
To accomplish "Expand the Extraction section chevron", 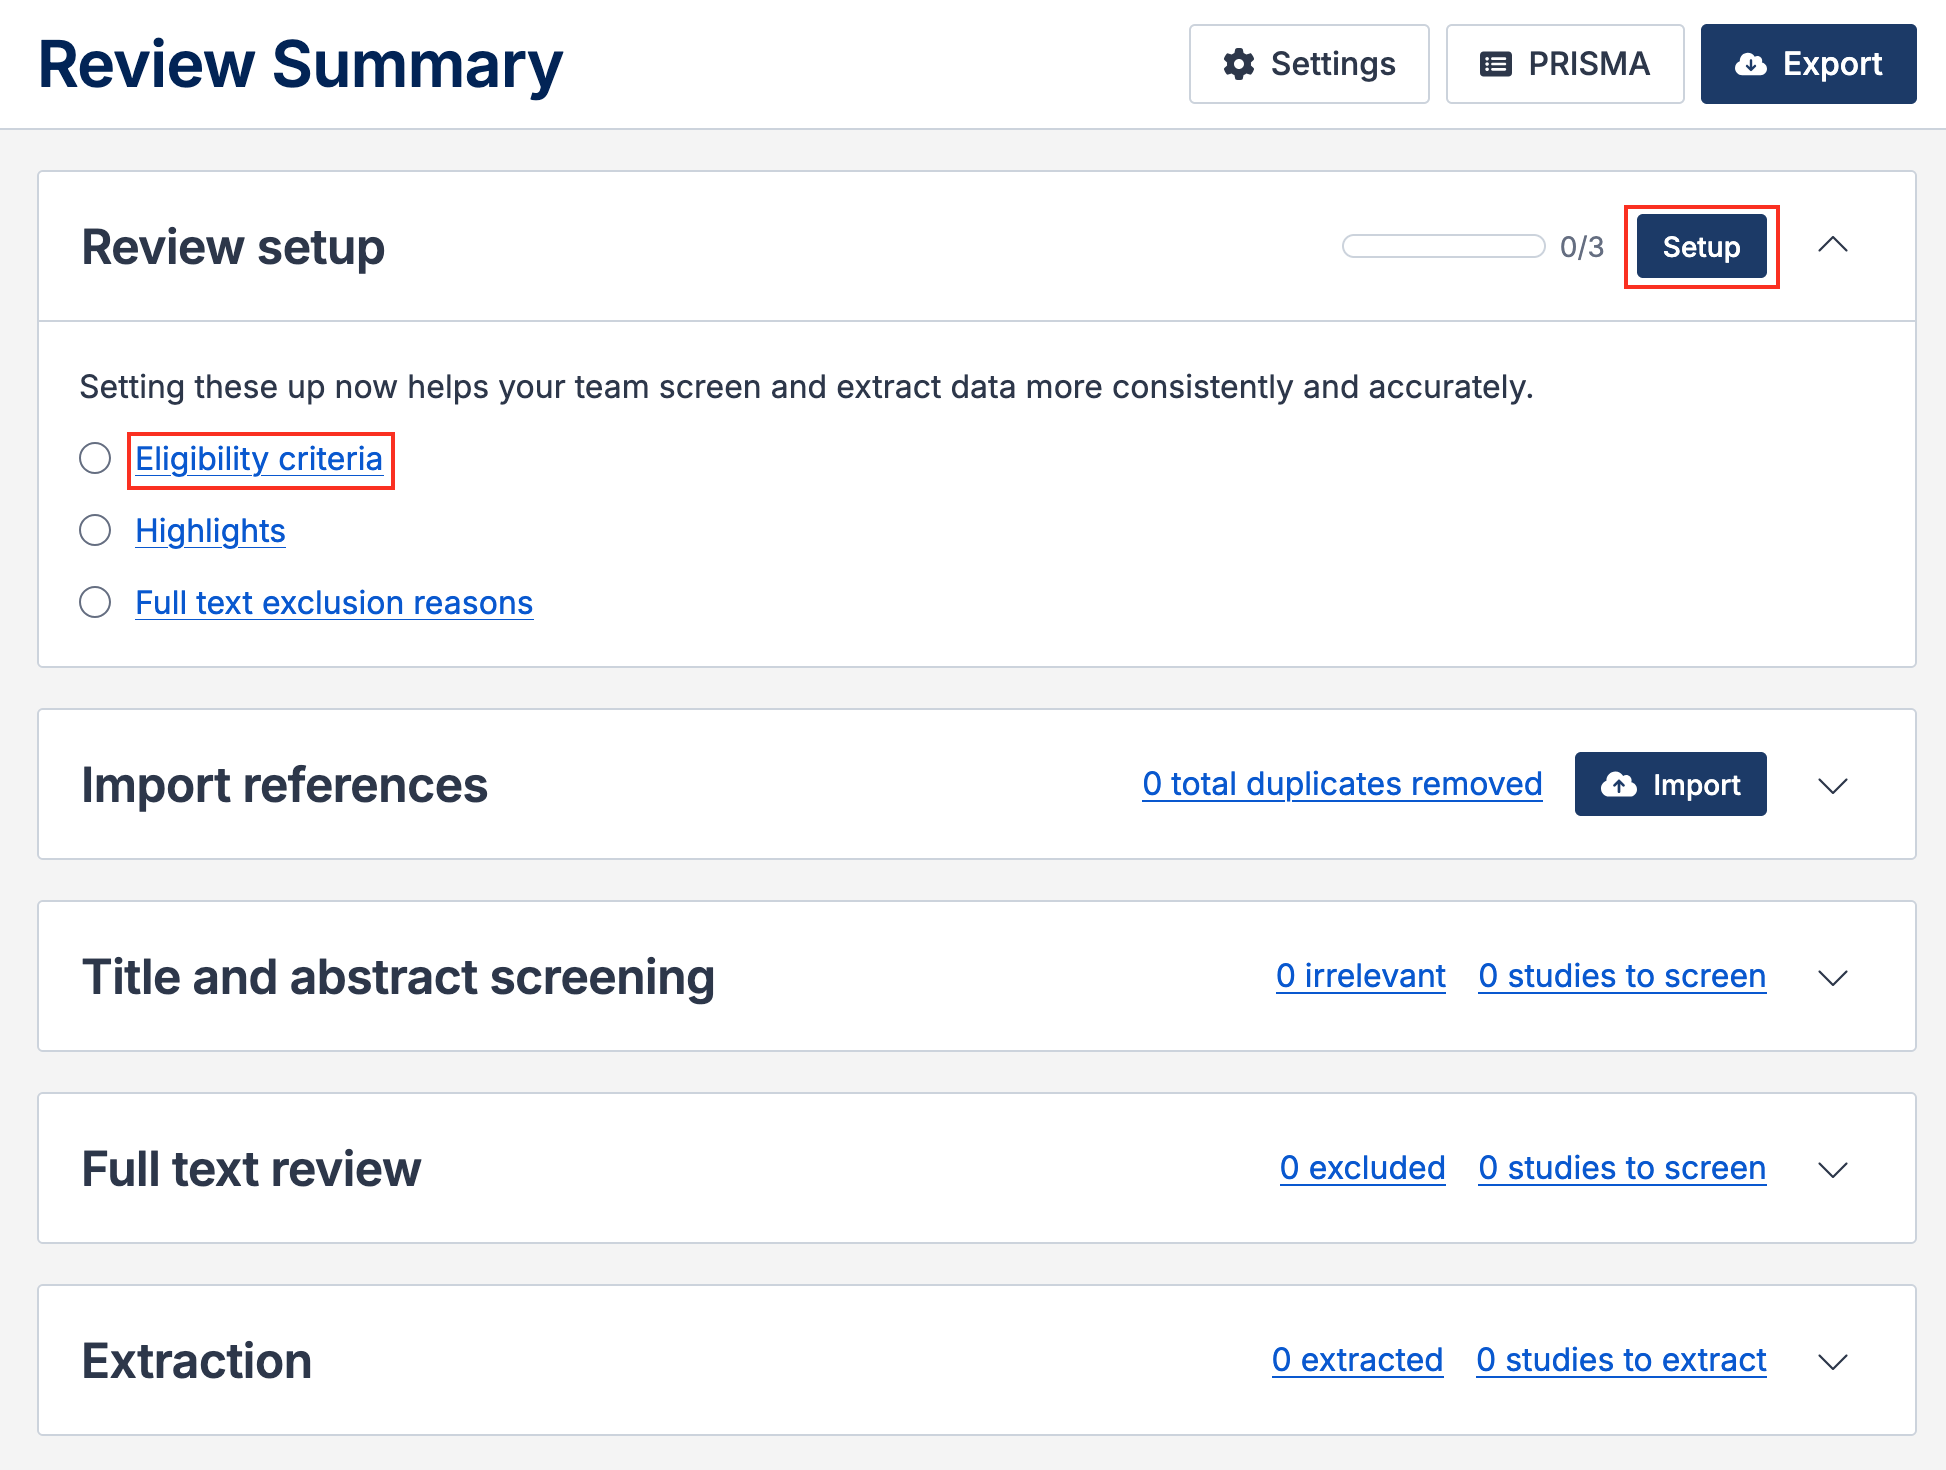I will pyautogui.click(x=1832, y=1362).
